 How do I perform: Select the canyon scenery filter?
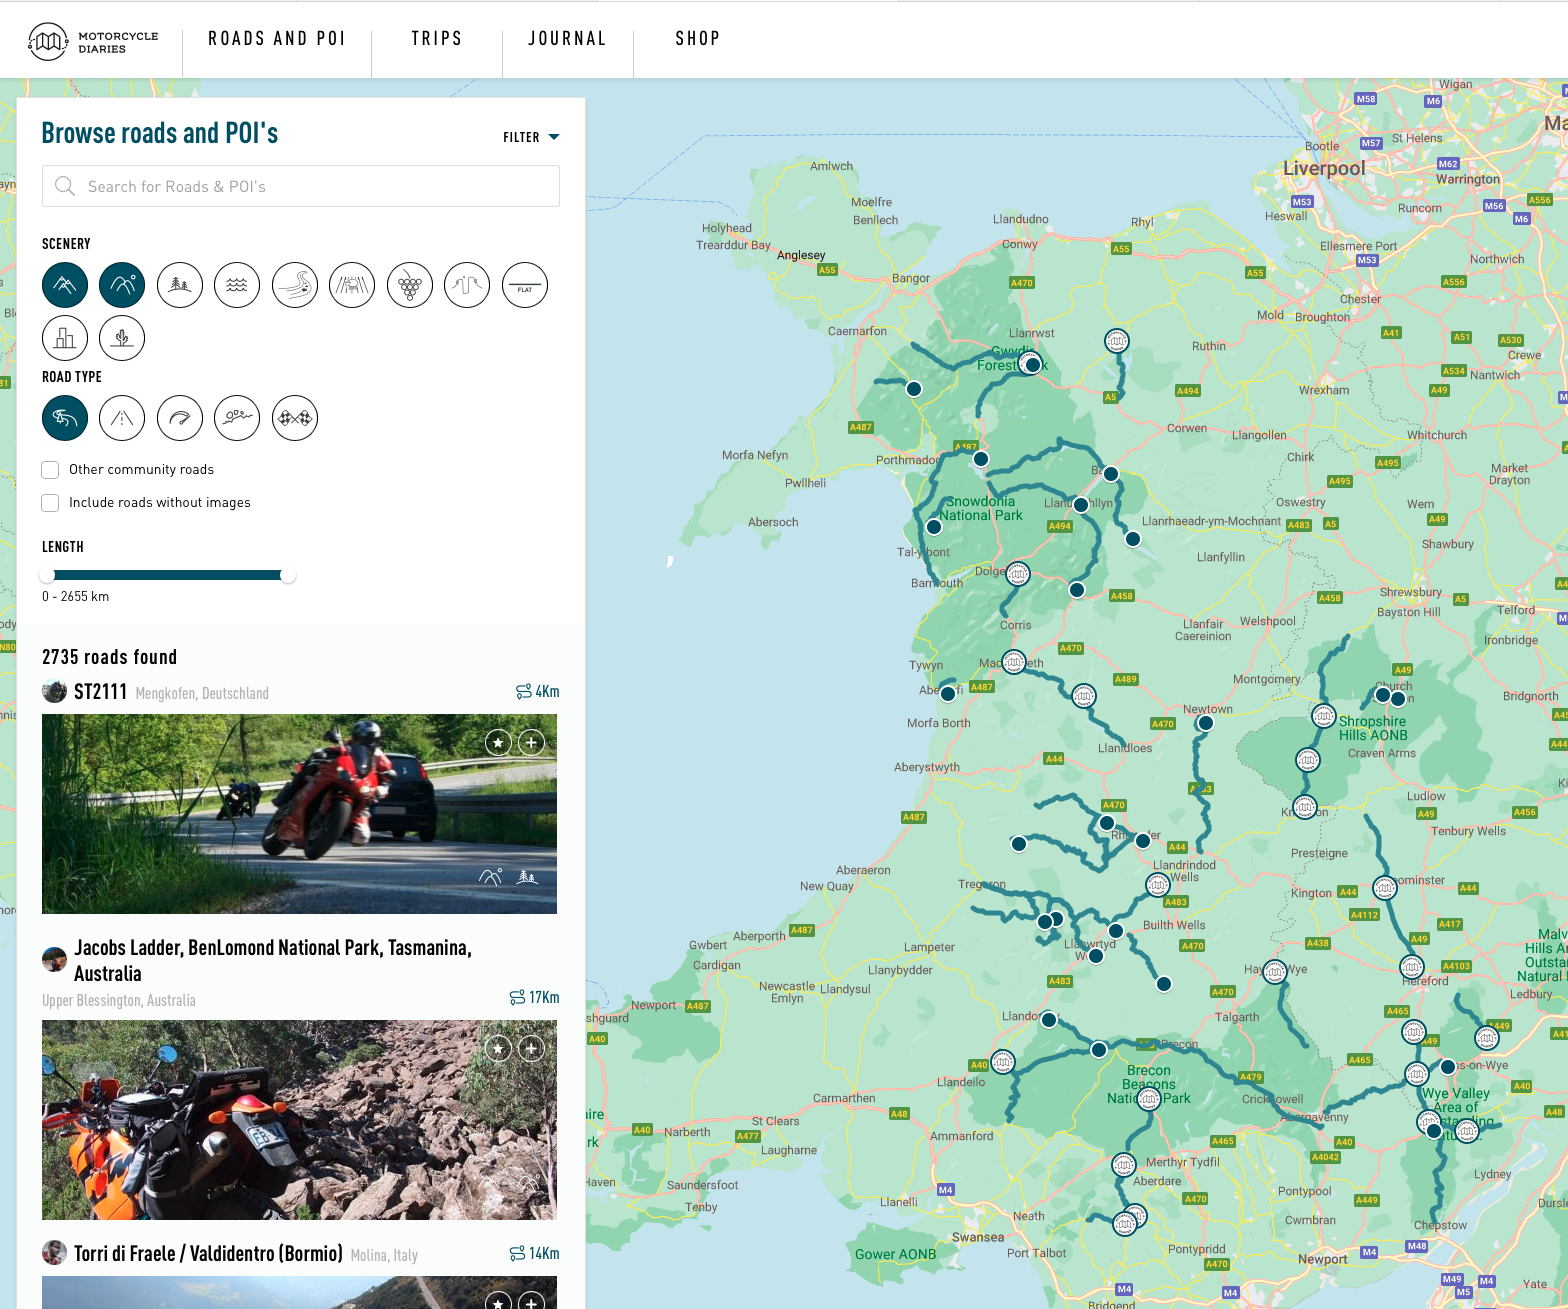(x=467, y=285)
